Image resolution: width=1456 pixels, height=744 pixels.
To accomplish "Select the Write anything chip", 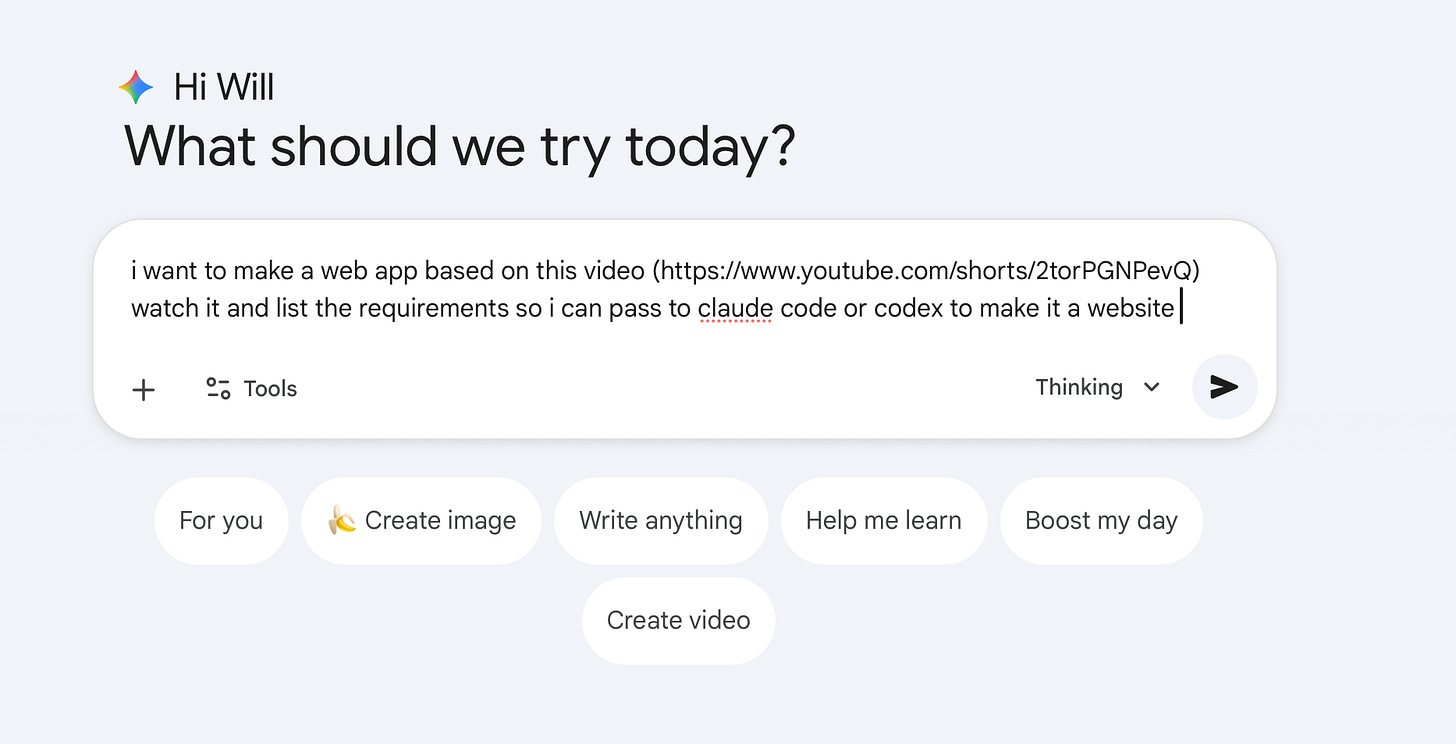I will click(661, 520).
